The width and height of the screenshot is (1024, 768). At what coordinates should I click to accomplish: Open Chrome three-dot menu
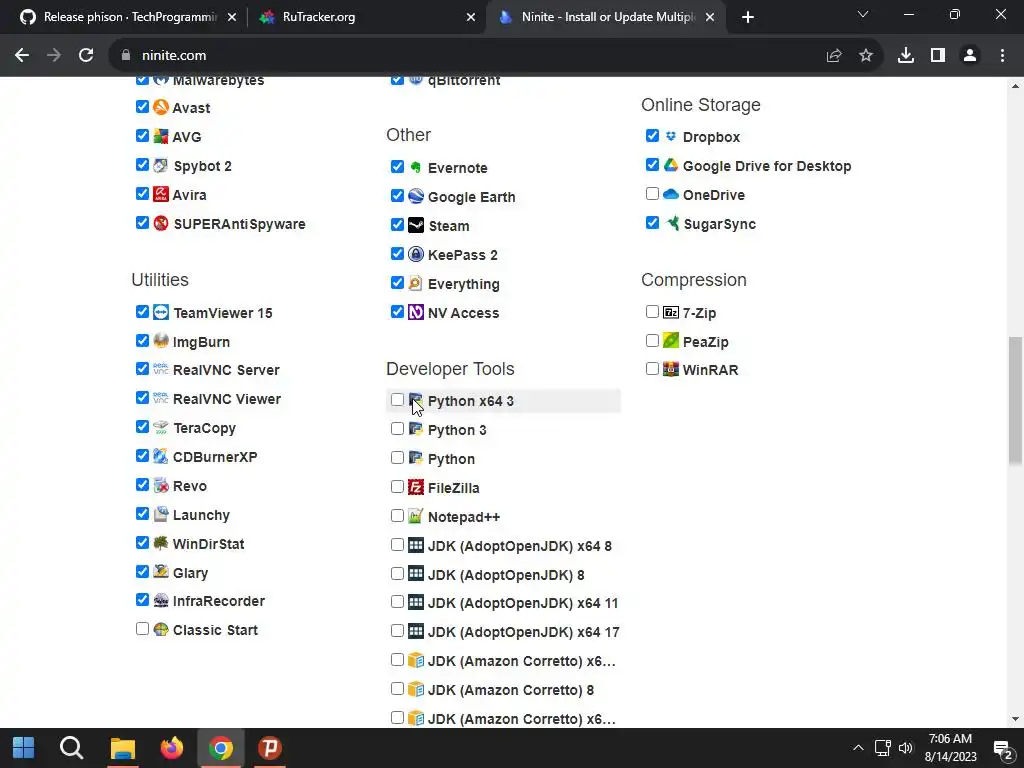1002,56
